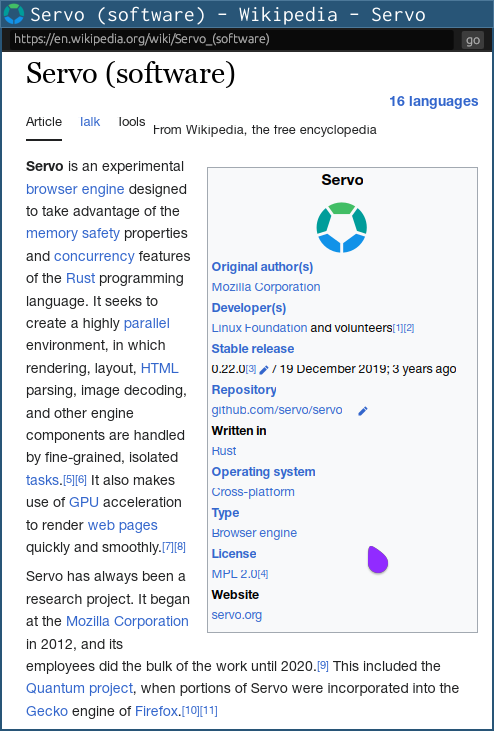494x731 pixels.
Task: Click the MPL 2.0 license link
Action: [x=234, y=574]
